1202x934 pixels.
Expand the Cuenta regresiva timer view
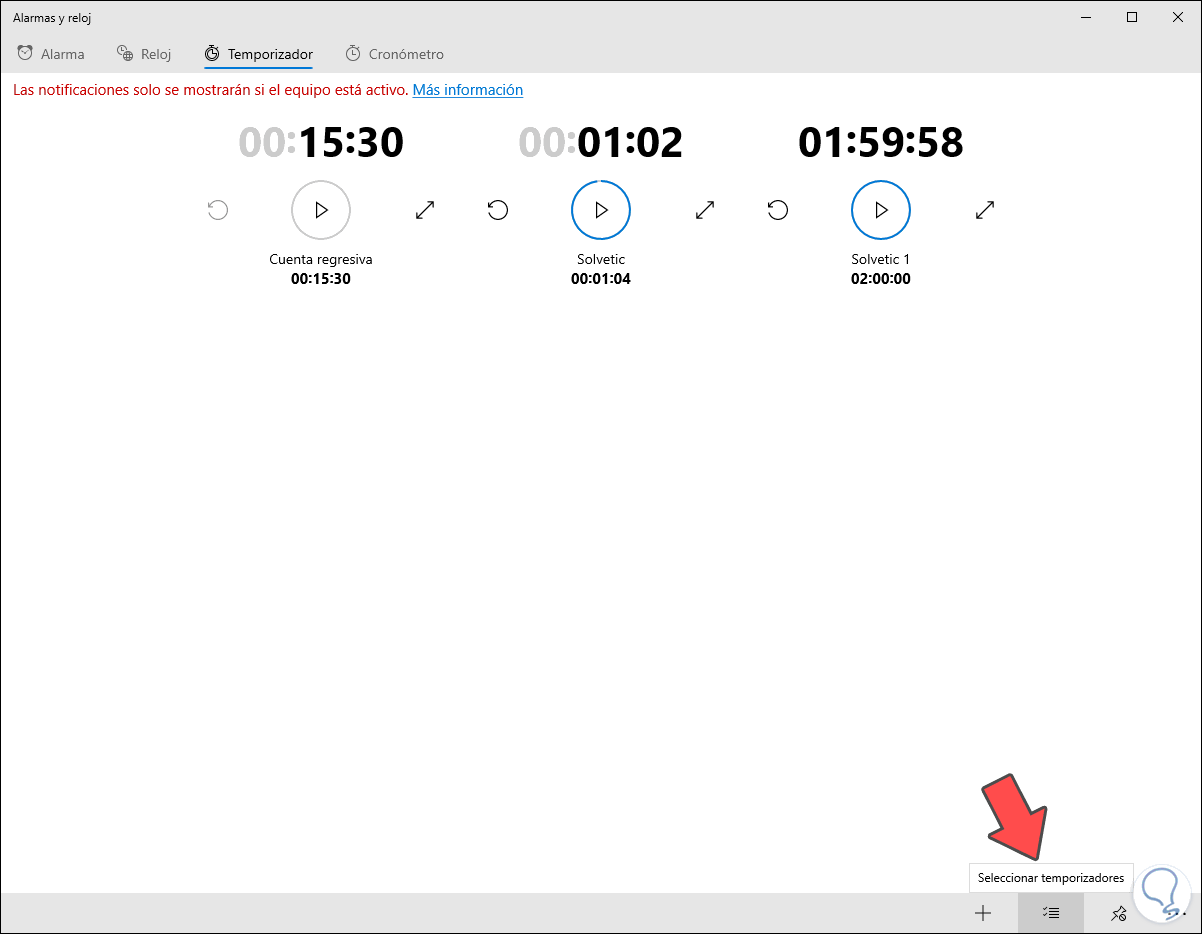click(425, 210)
